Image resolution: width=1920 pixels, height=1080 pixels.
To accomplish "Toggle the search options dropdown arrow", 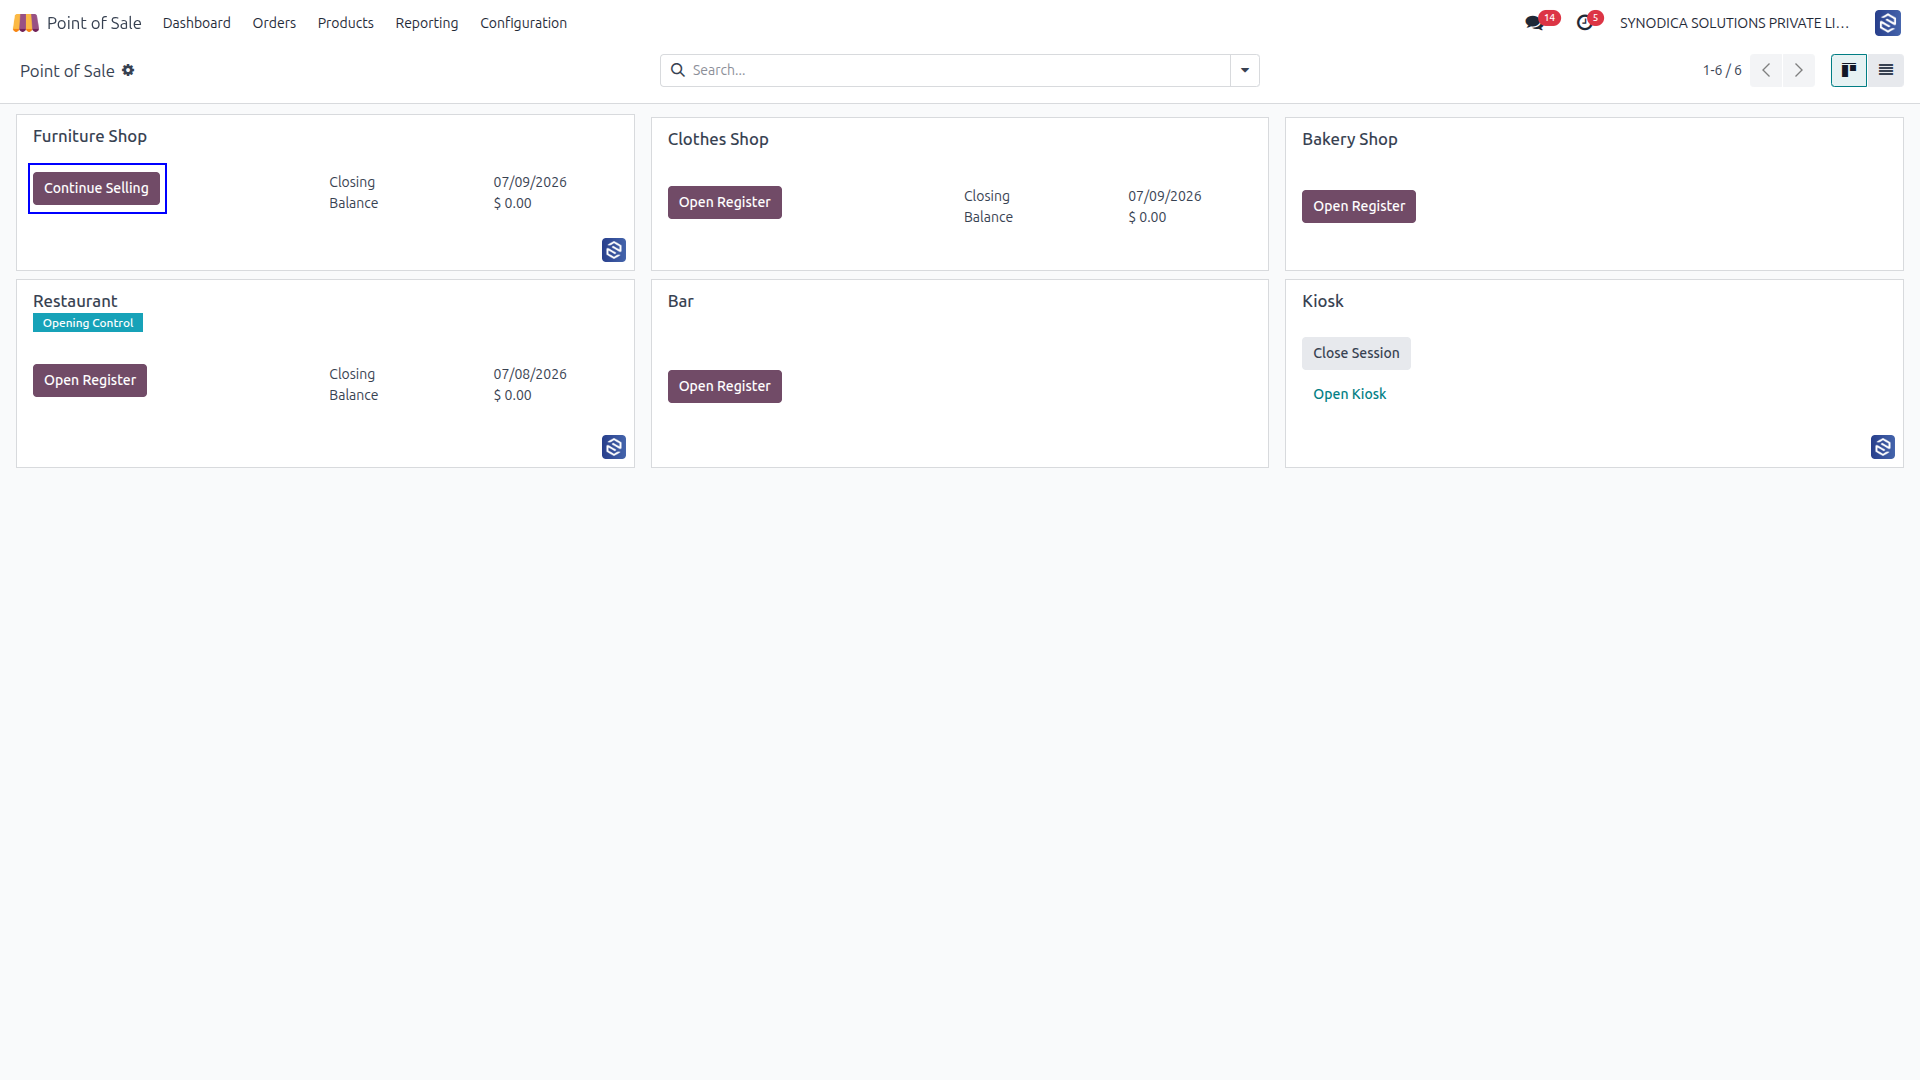I will [1244, 70].
